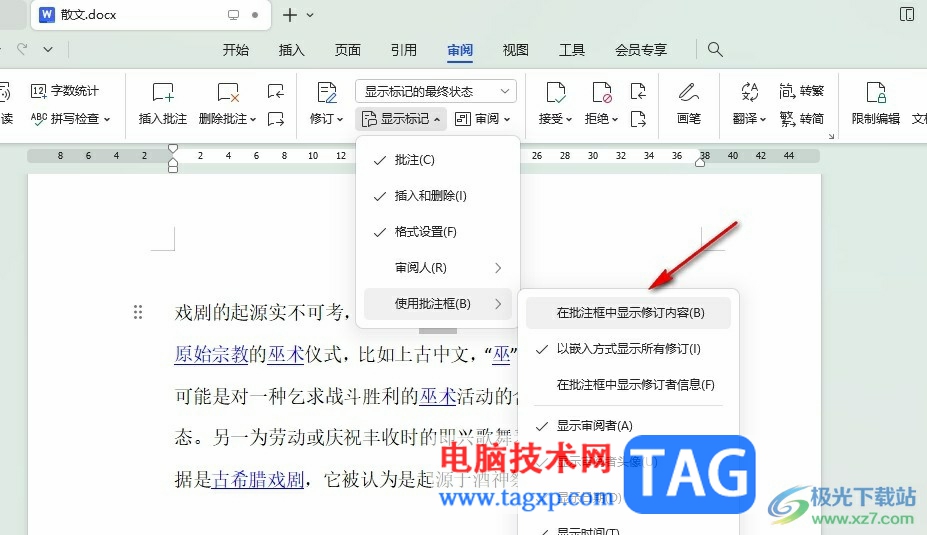
Task: Click the ruler first-line indent marker
Action: (173, 148)
